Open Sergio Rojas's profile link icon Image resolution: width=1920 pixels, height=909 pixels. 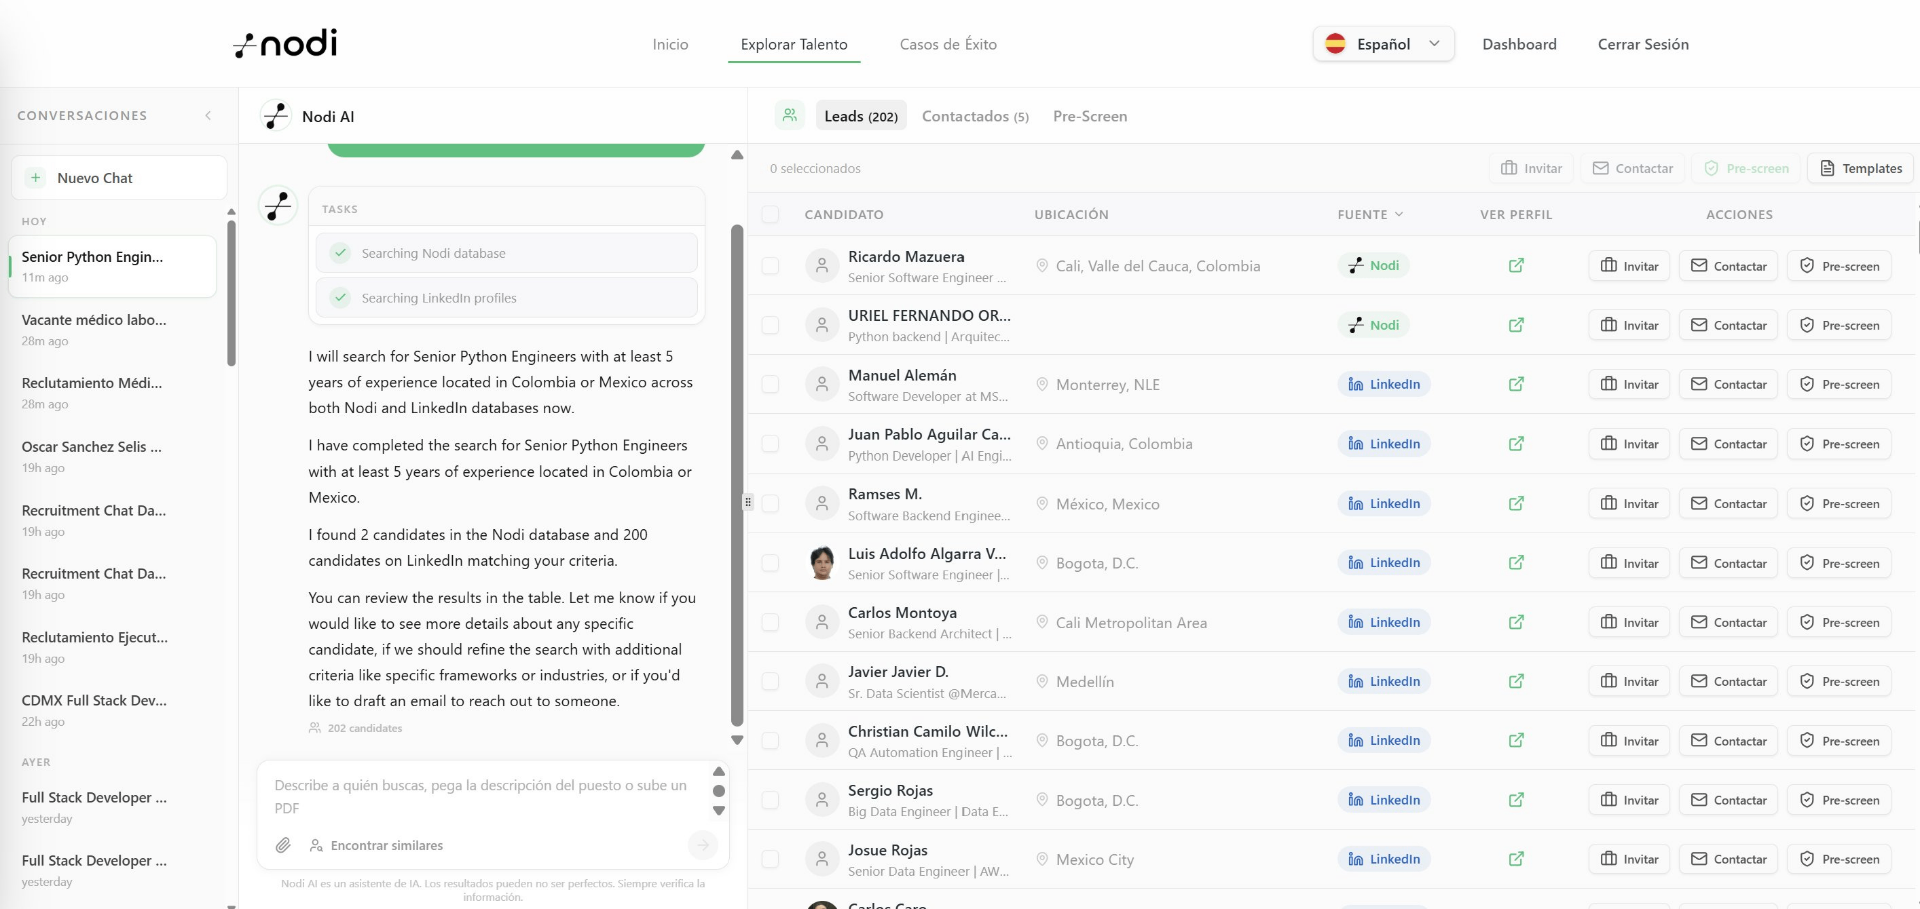1516,801
